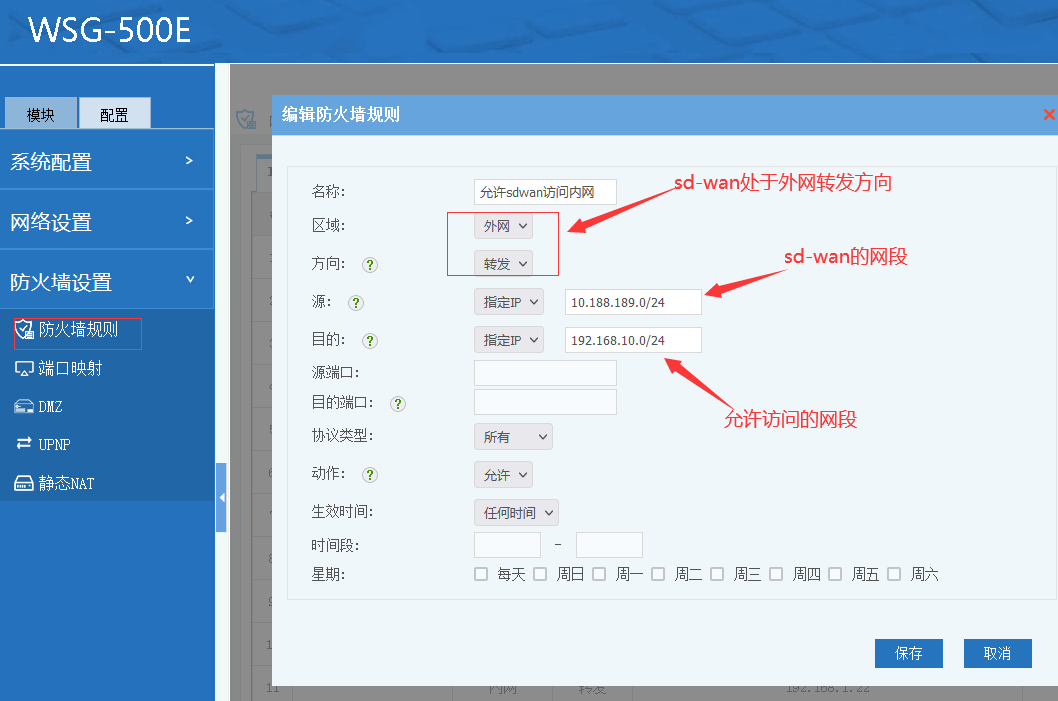Enable the 周三 weekday checkbox
This screenshot has height=701, width=1058.
coord(717,574)
